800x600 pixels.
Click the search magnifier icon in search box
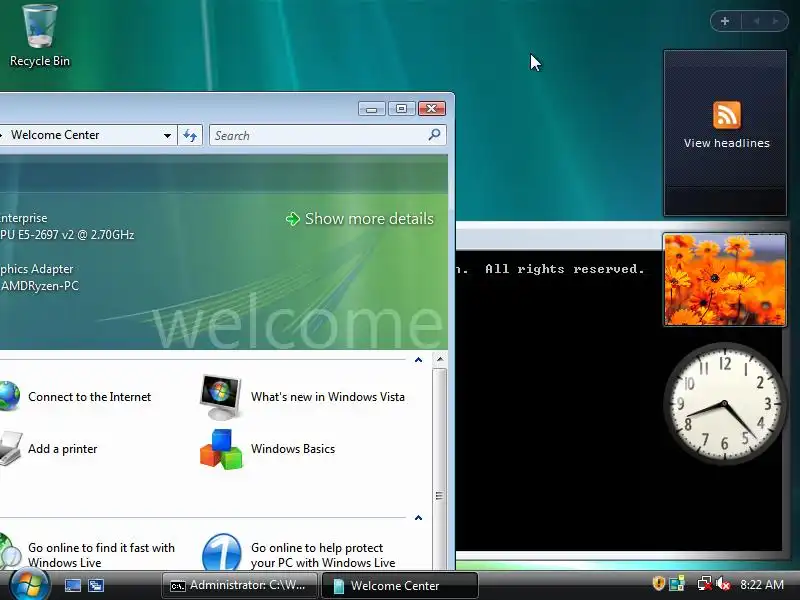[434, 135]
